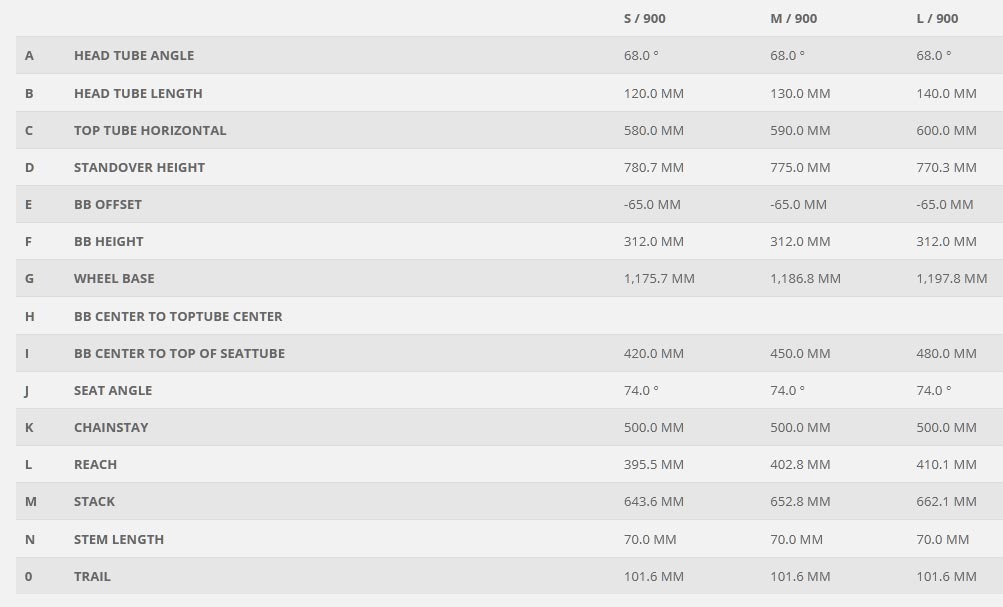Select the 1,175.7 MM wheel base value
The height and width of the screenshot is (607, 1003).
(x=659, y=278)
